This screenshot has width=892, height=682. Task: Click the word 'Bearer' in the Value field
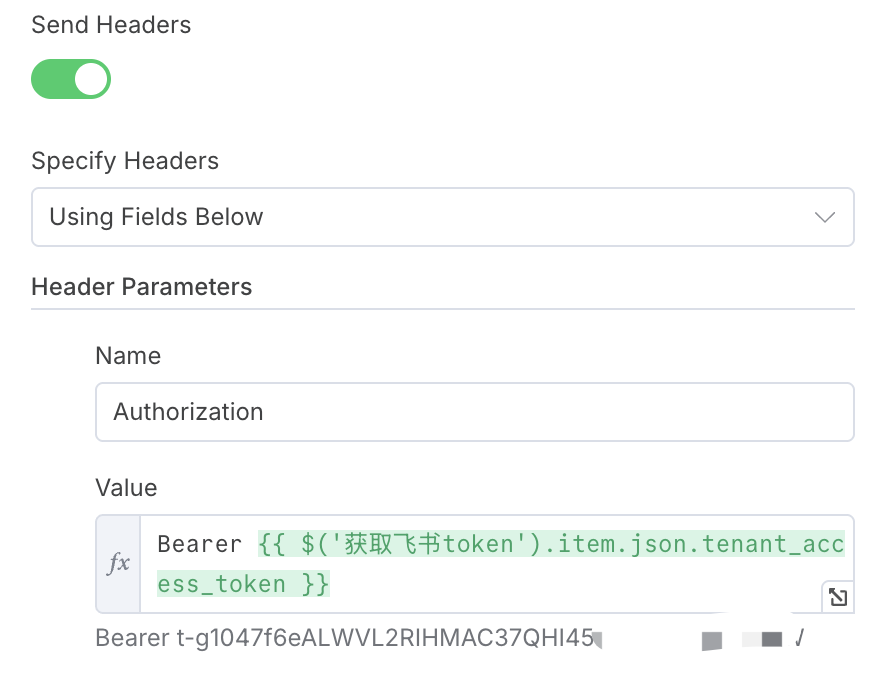(x=200, y=545)
